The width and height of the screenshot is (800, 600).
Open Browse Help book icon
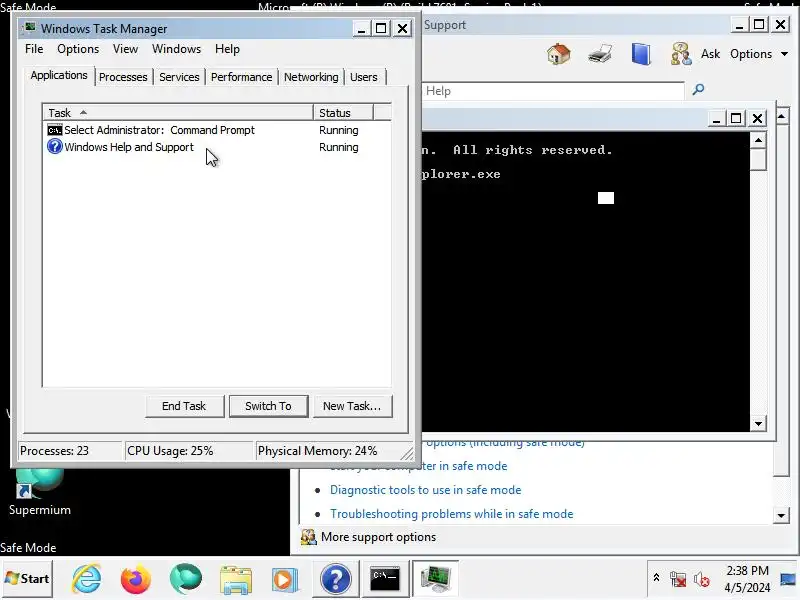[641, 54]
